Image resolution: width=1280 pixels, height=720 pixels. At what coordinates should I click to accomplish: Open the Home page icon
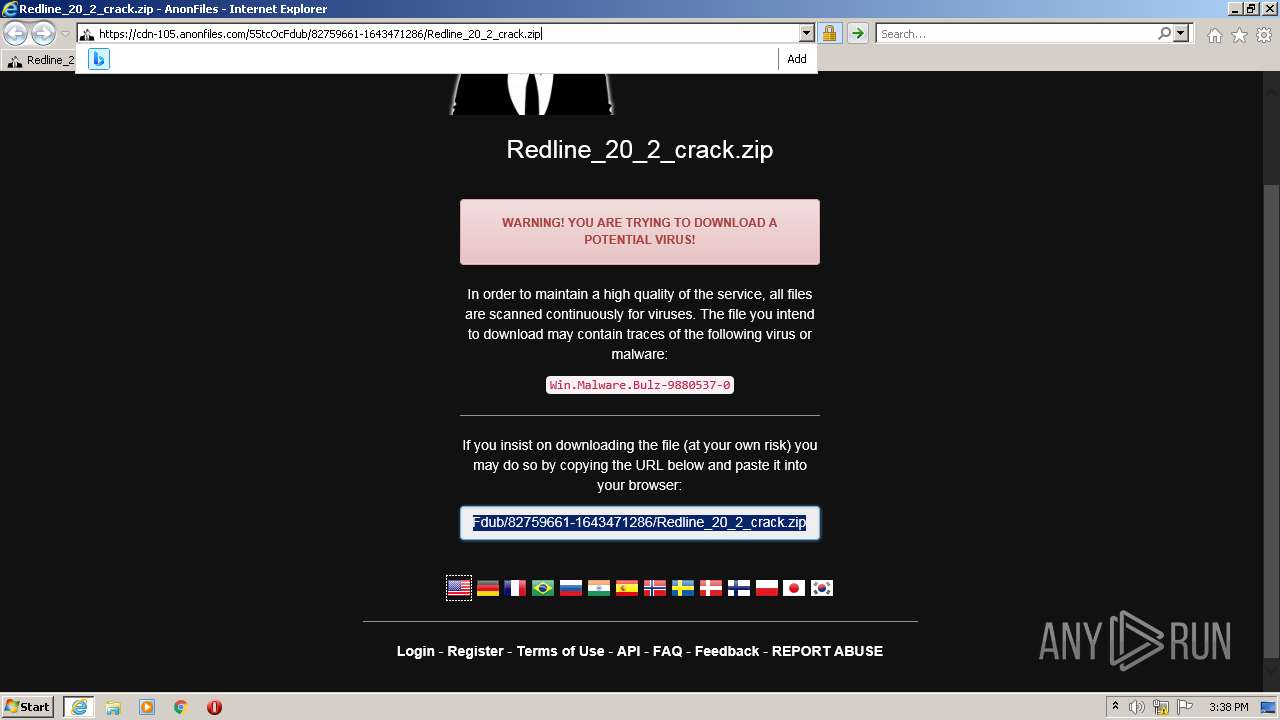coord(1214,35)
